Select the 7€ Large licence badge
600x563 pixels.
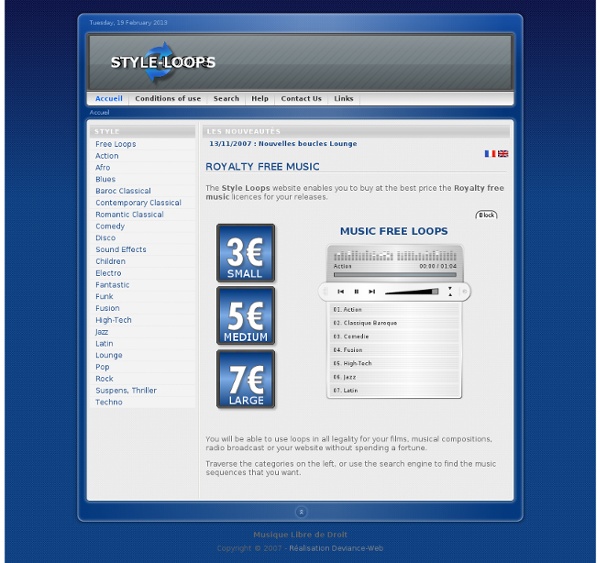[x=246, y=379]
